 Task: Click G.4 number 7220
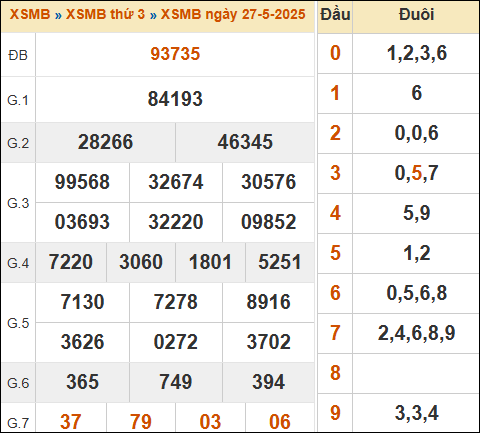(71, 262)
